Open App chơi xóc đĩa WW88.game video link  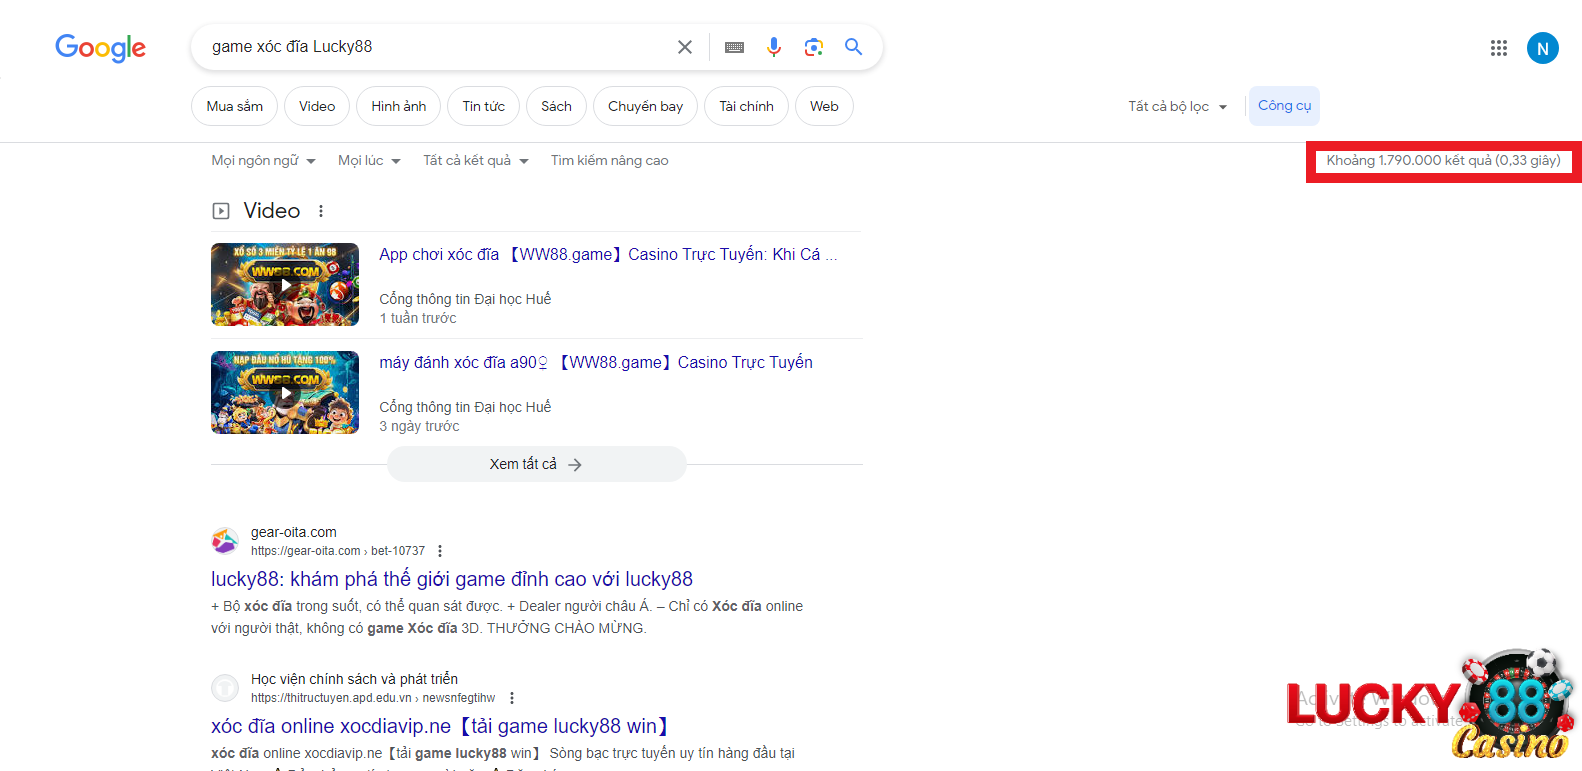pos(608,254)
